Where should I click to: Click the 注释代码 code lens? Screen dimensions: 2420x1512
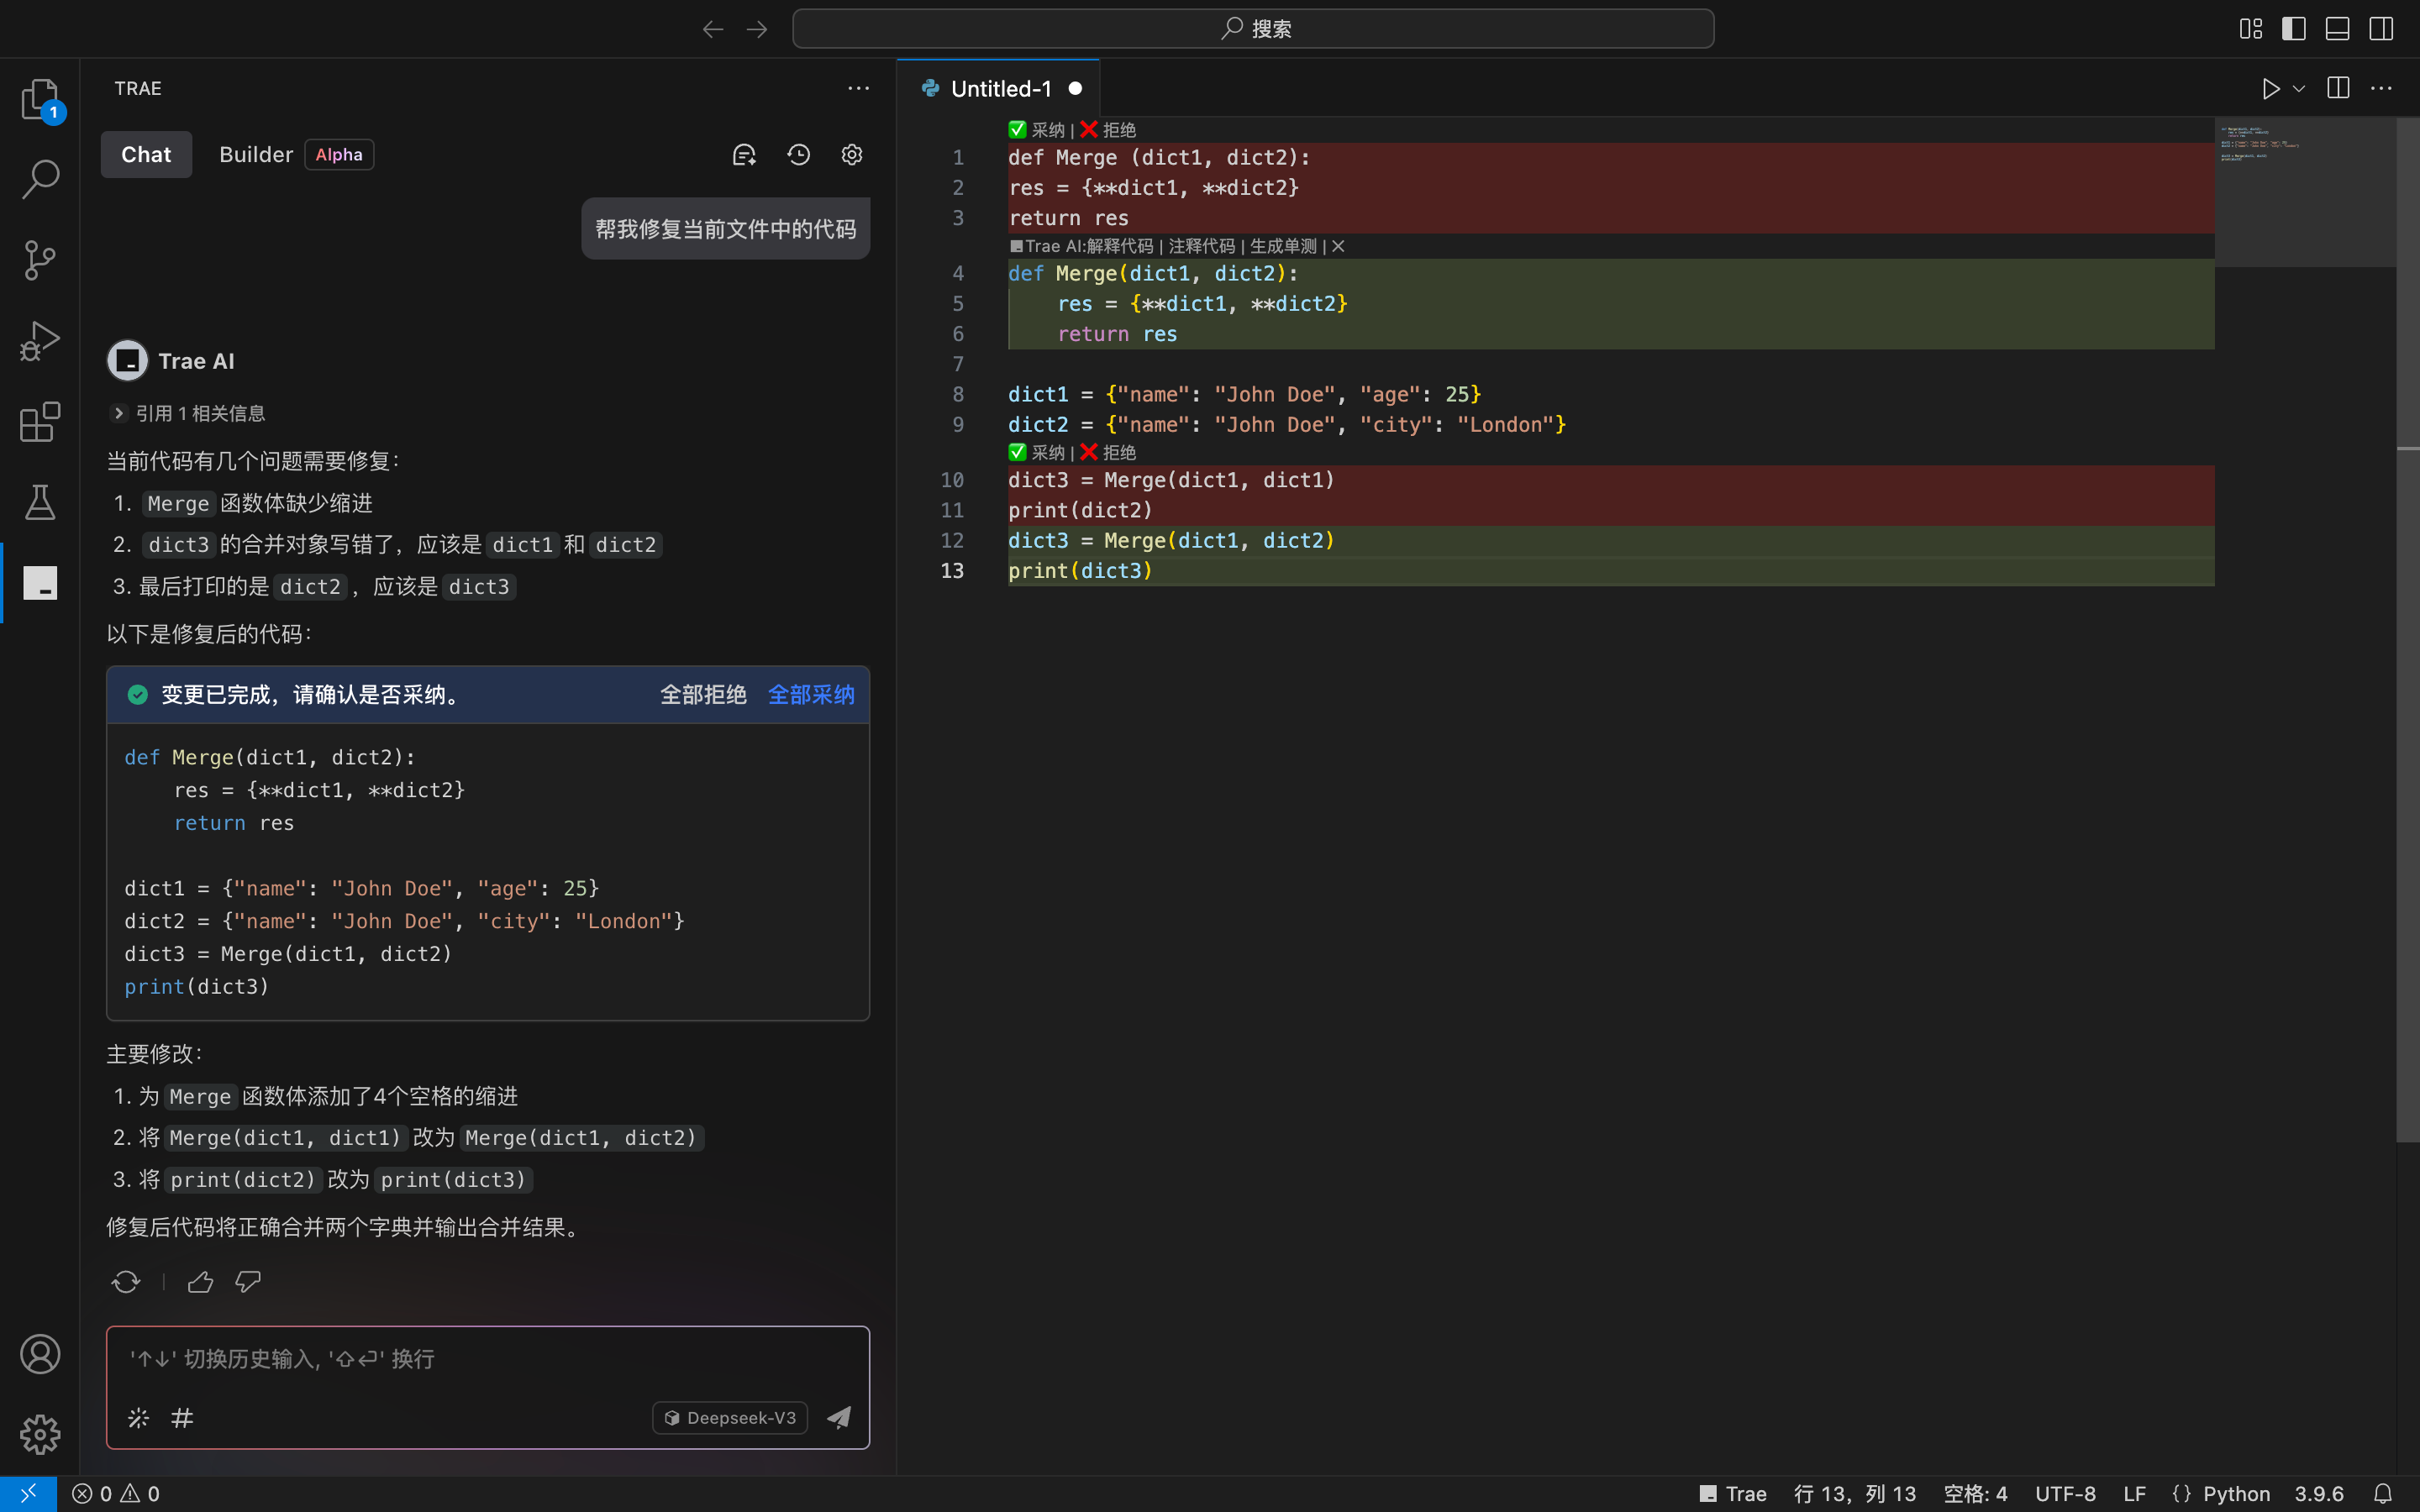pyautogui.click(x=1201, y=246)
